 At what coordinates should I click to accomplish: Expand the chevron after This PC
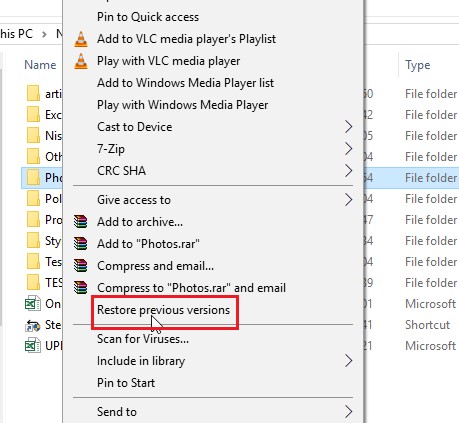point(44,34)
